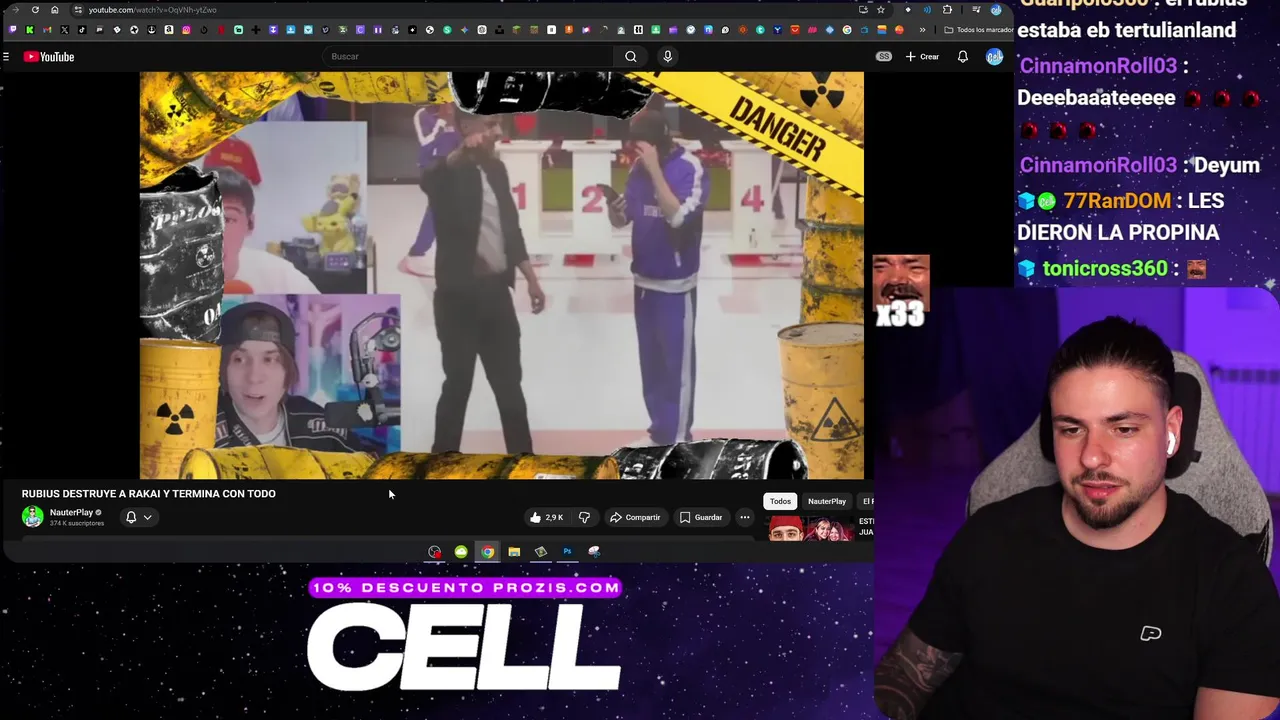This screenshot has width=1280, height=720.
Task: Open Photoshop from the taskbar
Action: 567,552
